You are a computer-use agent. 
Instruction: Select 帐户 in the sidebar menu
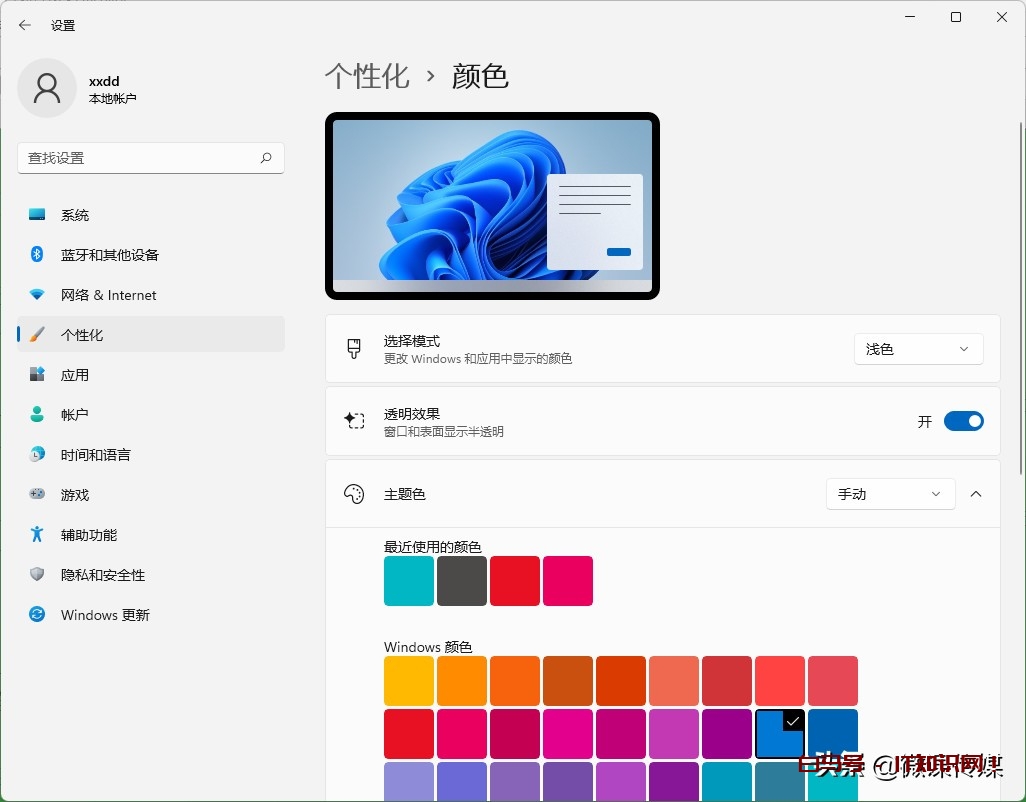35,415
